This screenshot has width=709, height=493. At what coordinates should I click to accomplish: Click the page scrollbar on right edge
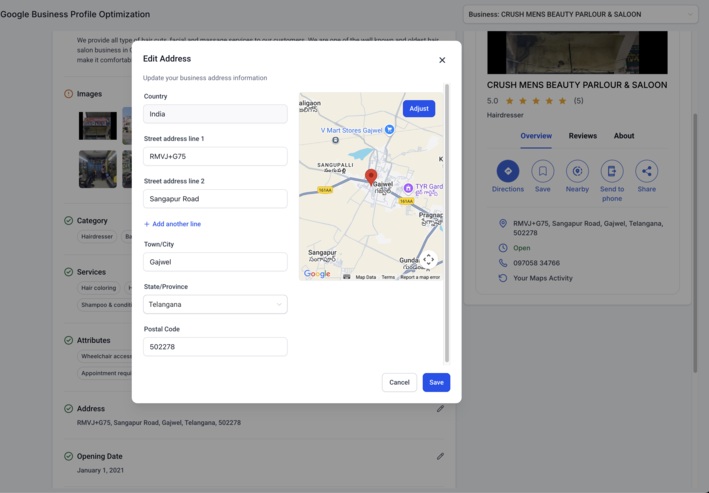tap(695, 243)
